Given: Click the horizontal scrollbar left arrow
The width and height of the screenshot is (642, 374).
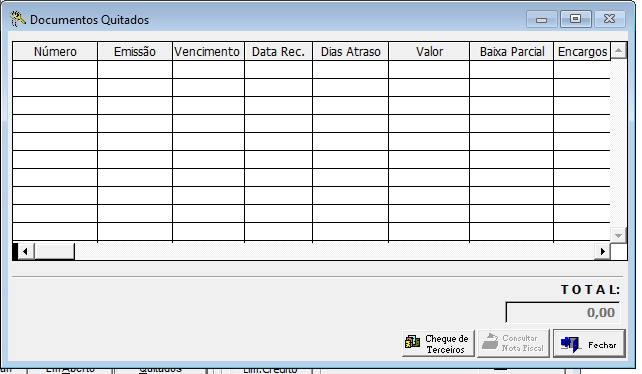Looking at the screenshot, I should (x=25, y=252).
